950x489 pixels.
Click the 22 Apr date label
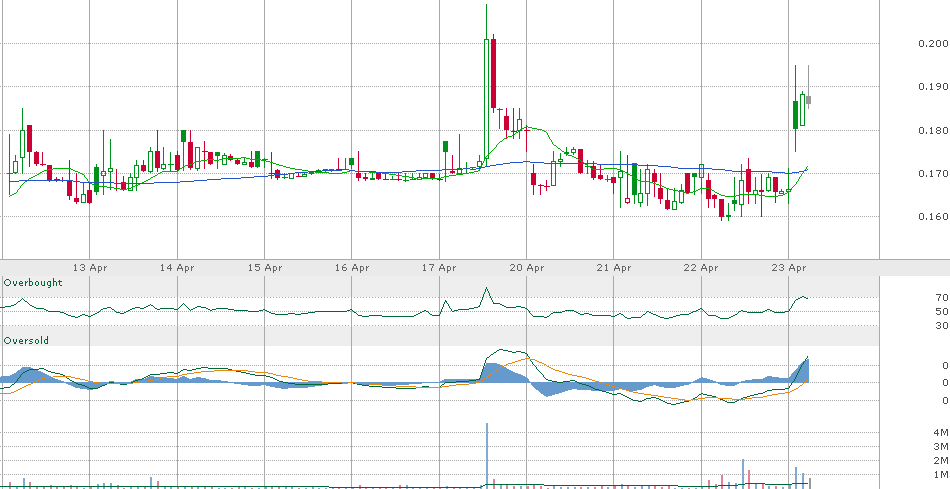701,267
